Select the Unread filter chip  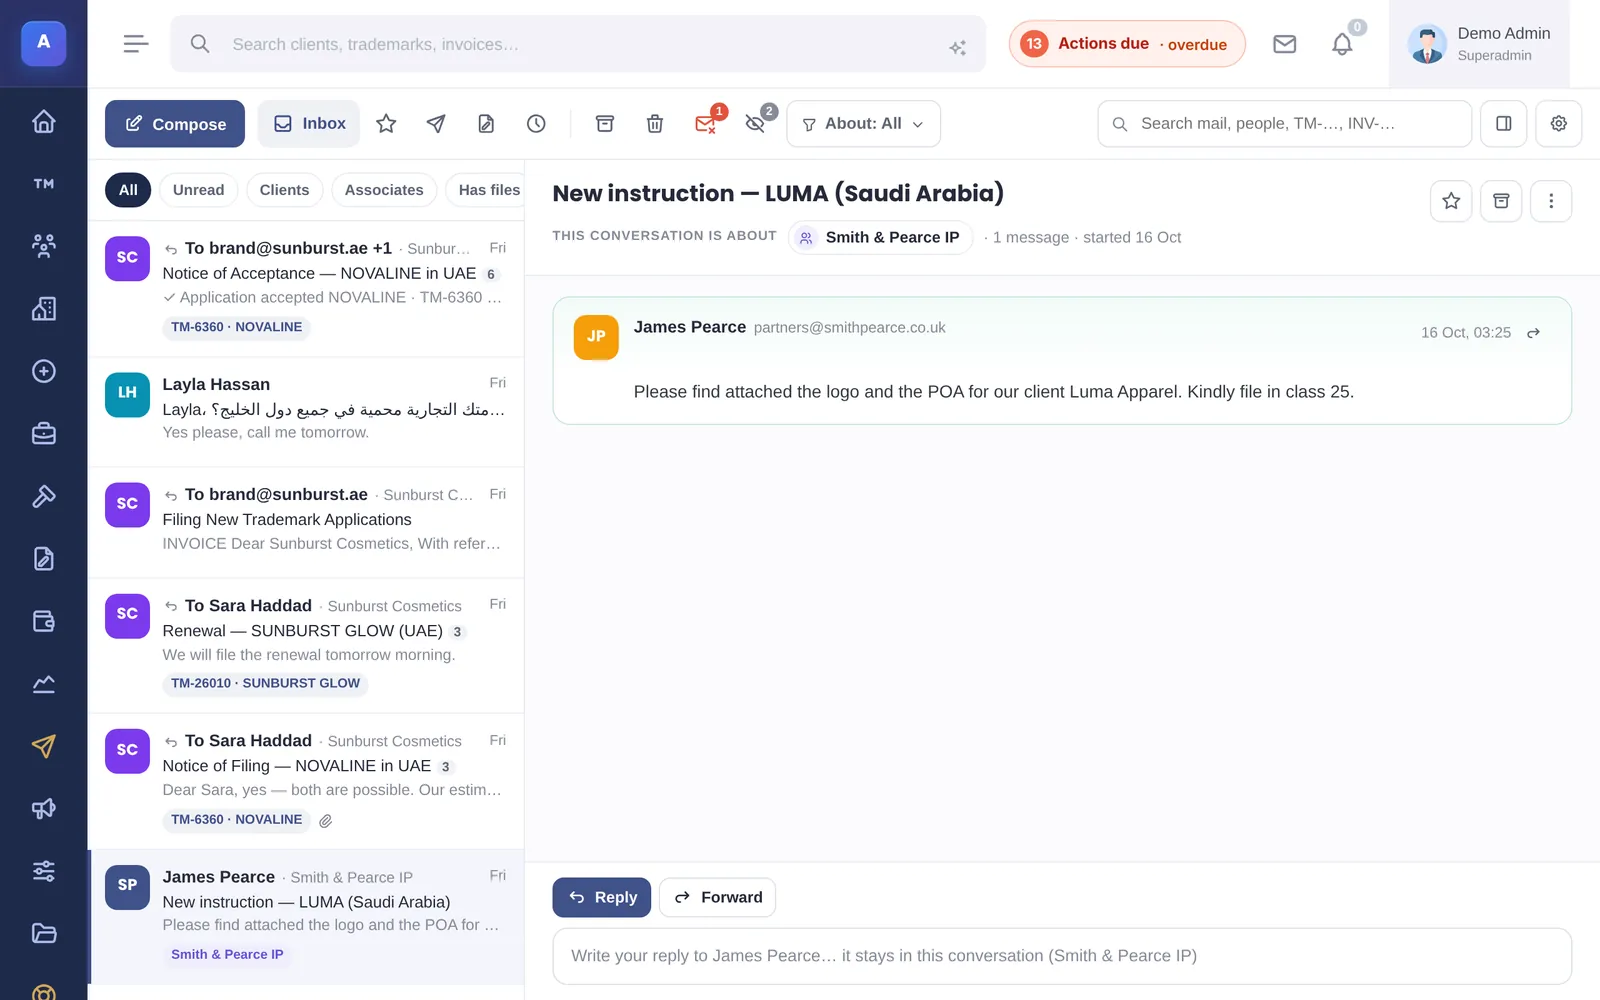click(198, 190)
